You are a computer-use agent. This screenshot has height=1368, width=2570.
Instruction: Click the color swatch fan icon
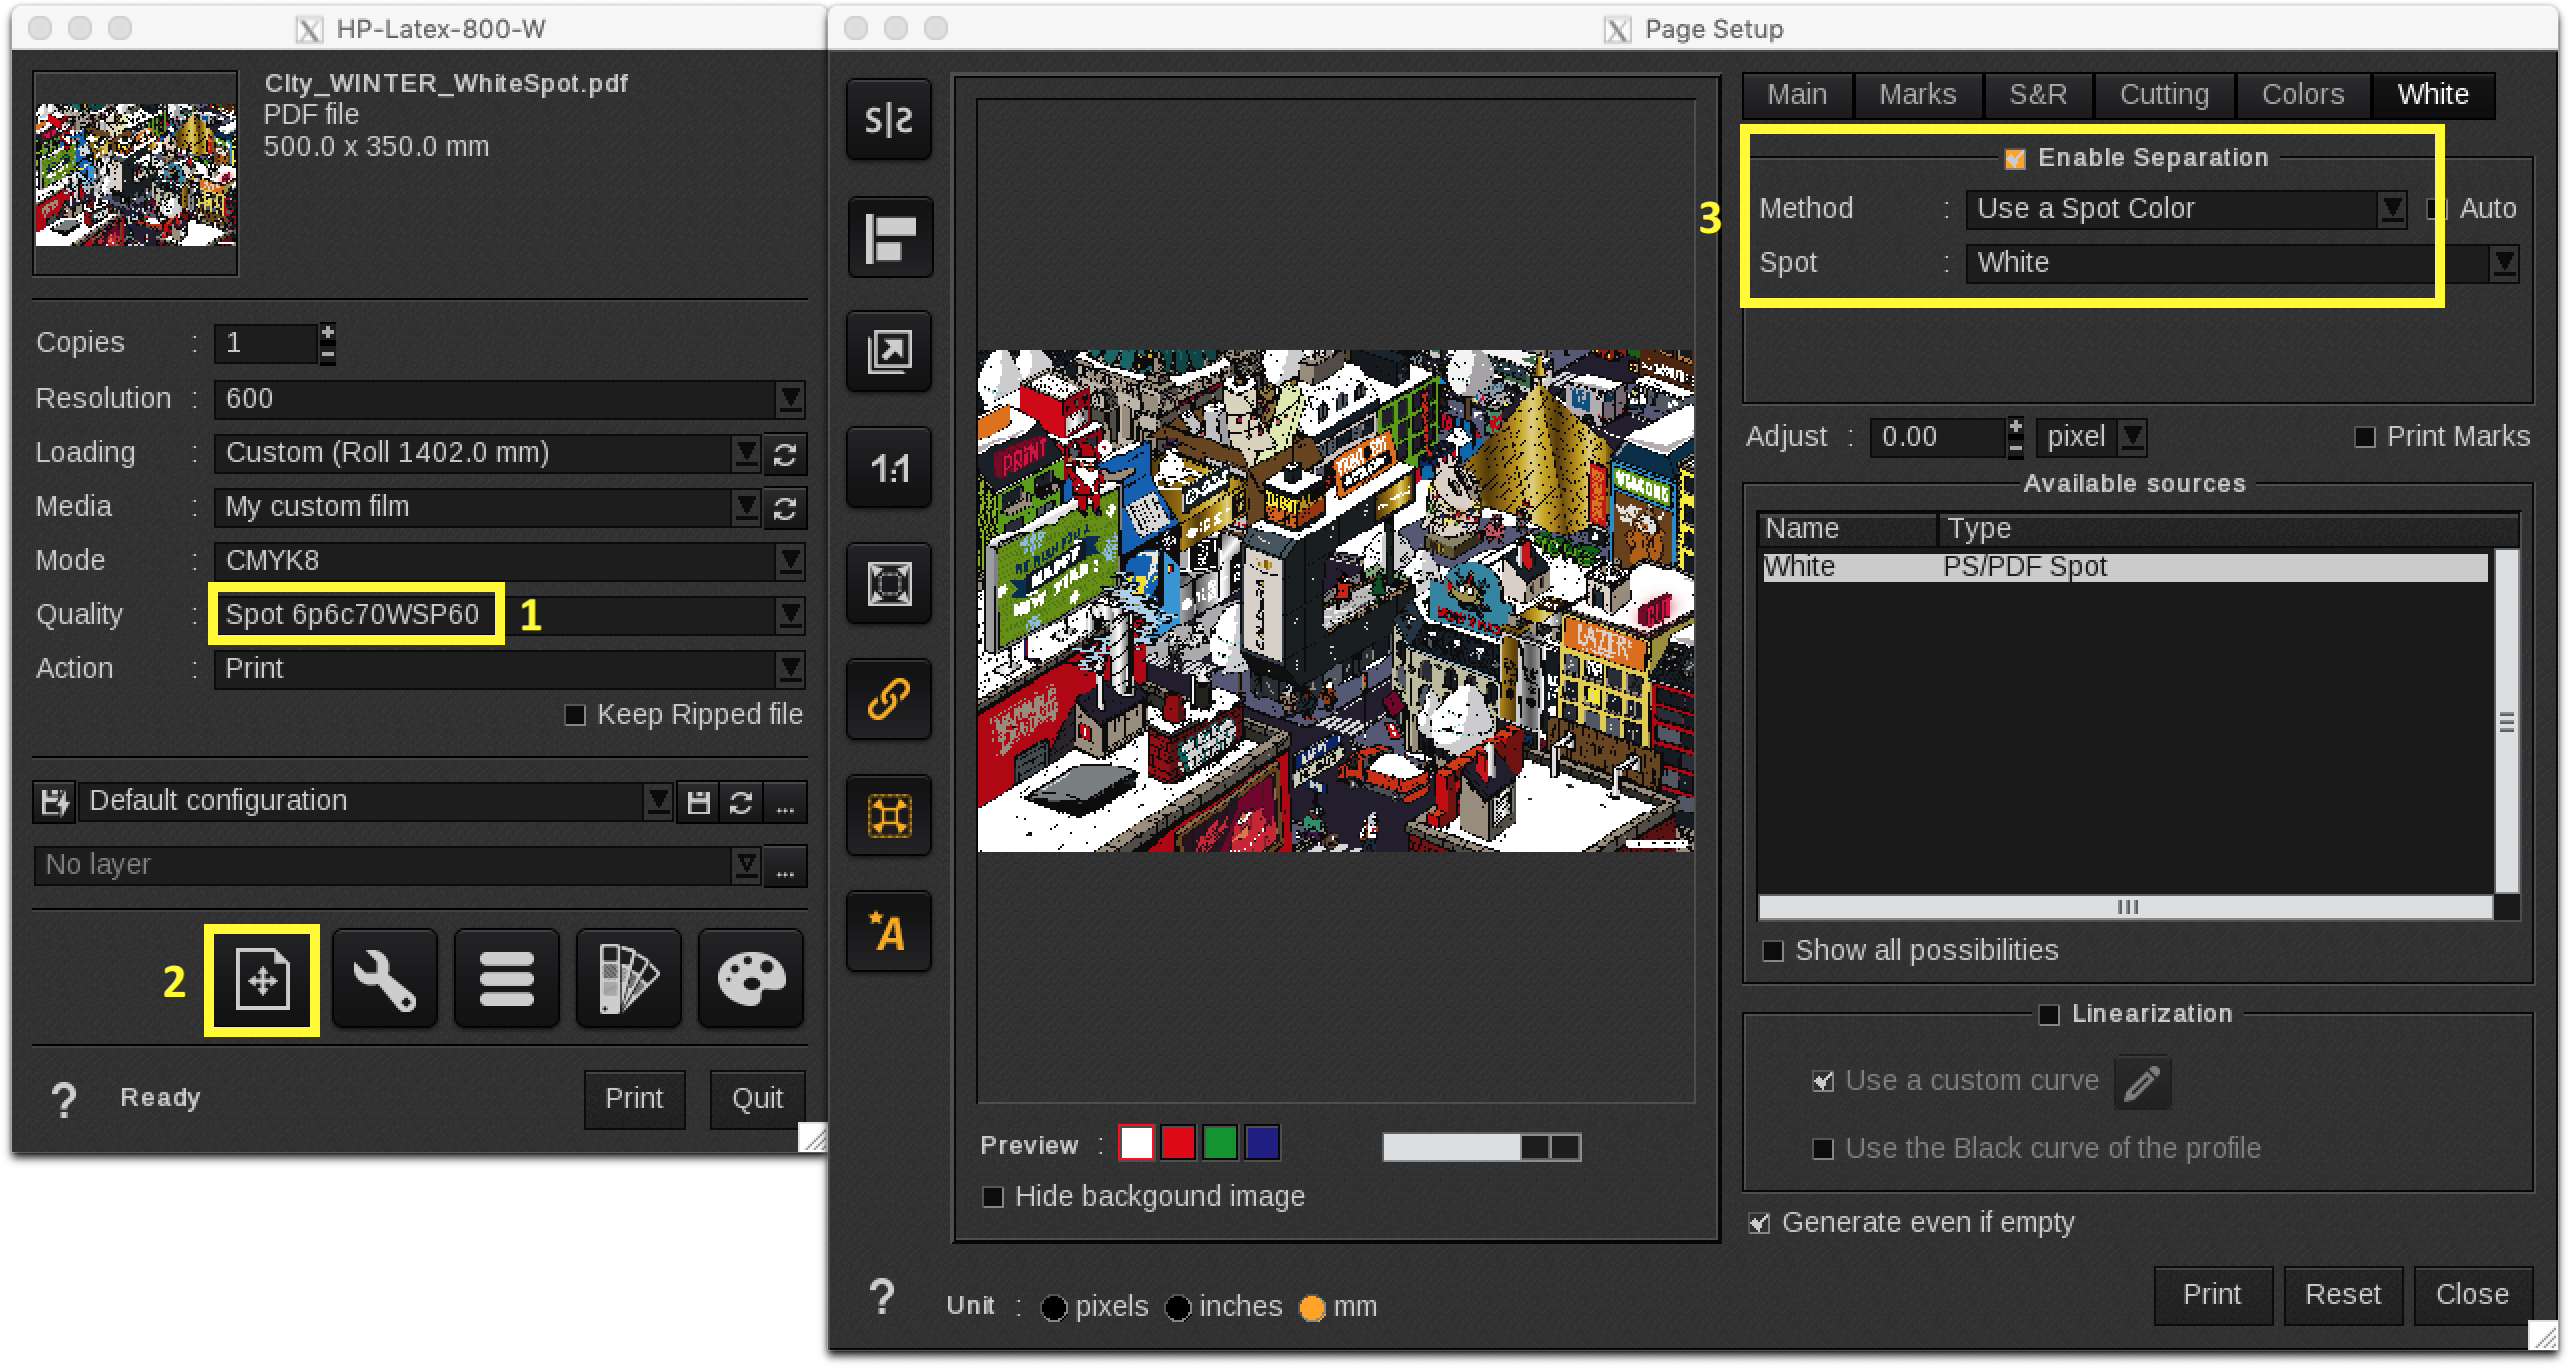[628, 979]
